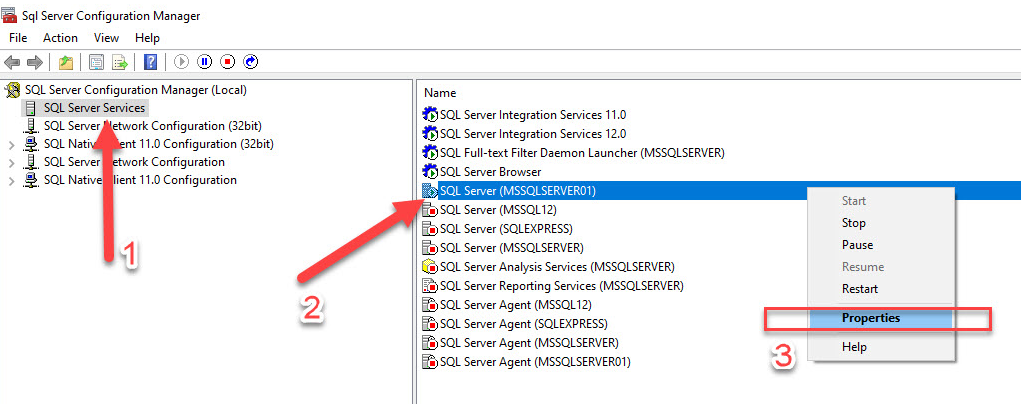Click icon of SQL Server Integration Services 12.0

pos(430,134)
